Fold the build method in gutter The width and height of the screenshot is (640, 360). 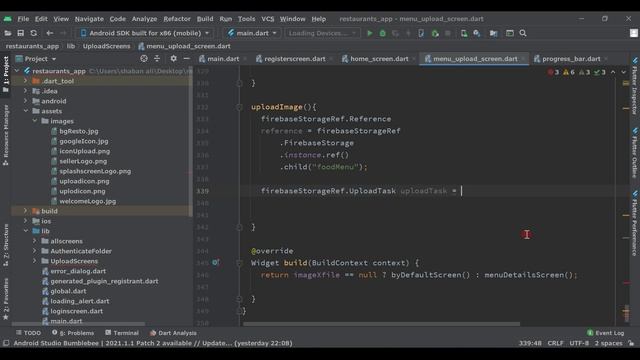(240, 263)
